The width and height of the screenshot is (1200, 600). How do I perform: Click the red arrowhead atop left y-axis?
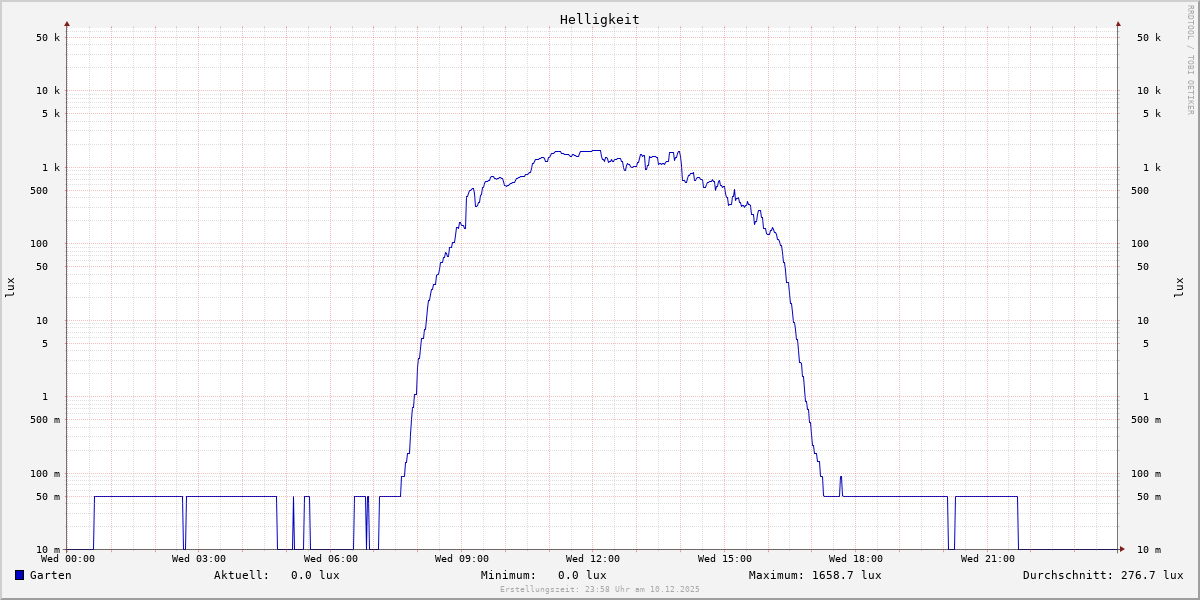(x=67, y=23)
